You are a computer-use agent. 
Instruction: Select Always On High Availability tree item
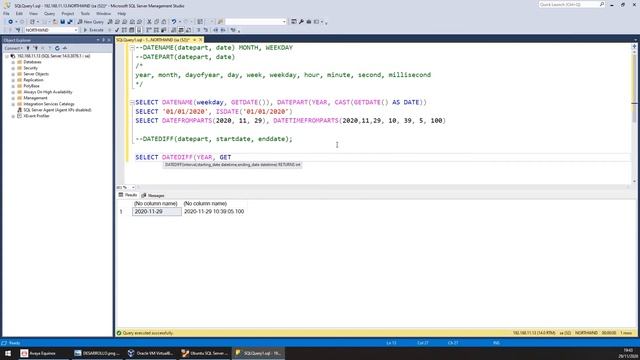(x=48, y=92)
